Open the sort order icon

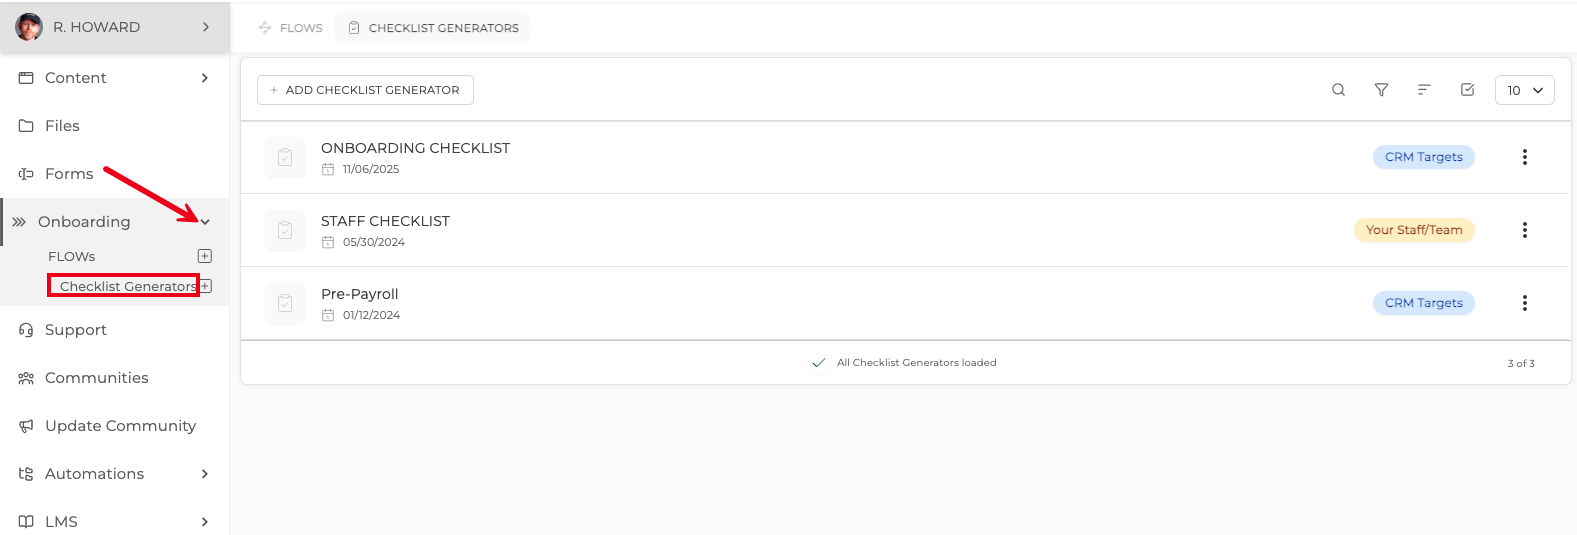point(1424,90)
